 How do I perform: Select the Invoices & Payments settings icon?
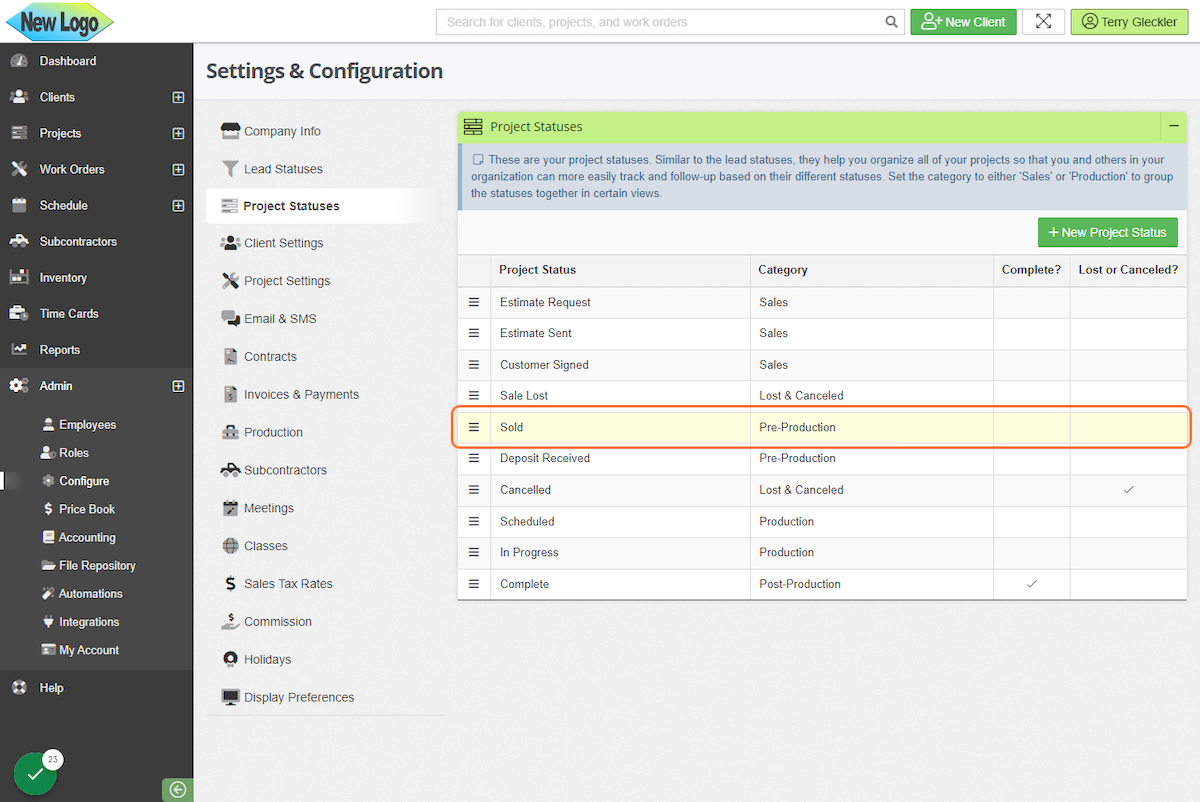(231, 394)
